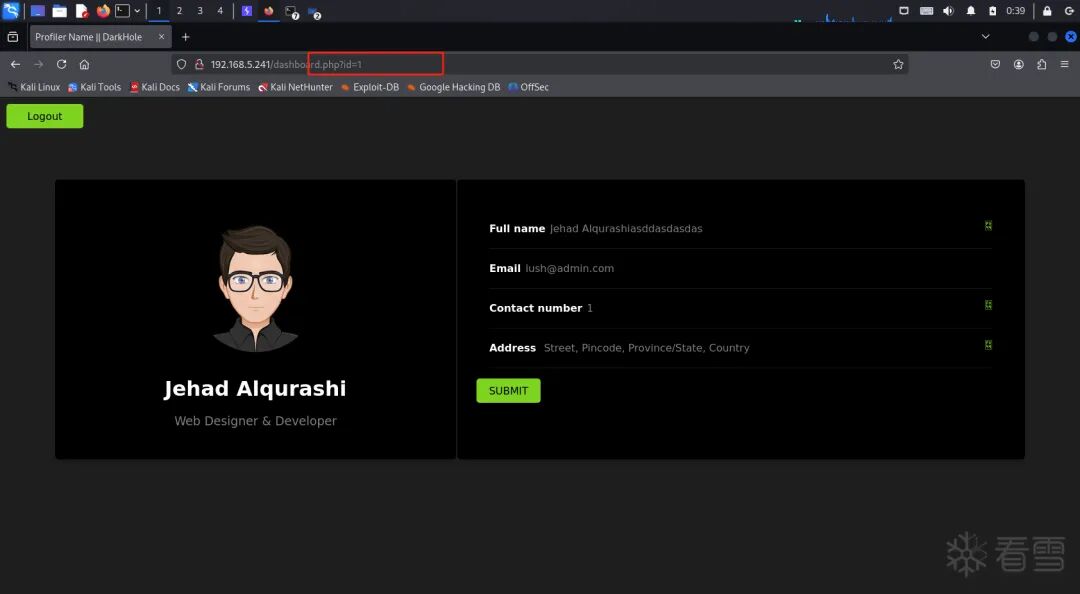Open the extensions puzzle-piece icon

click(x=1041, y=64)
